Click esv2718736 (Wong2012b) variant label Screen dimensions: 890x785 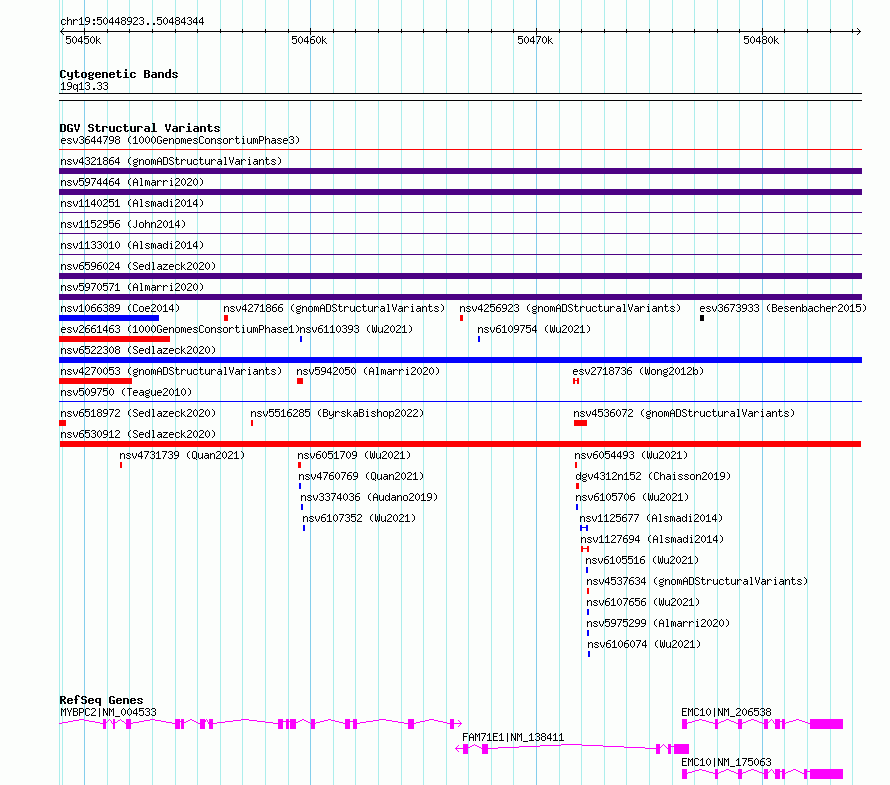click(x=638, y=371)
